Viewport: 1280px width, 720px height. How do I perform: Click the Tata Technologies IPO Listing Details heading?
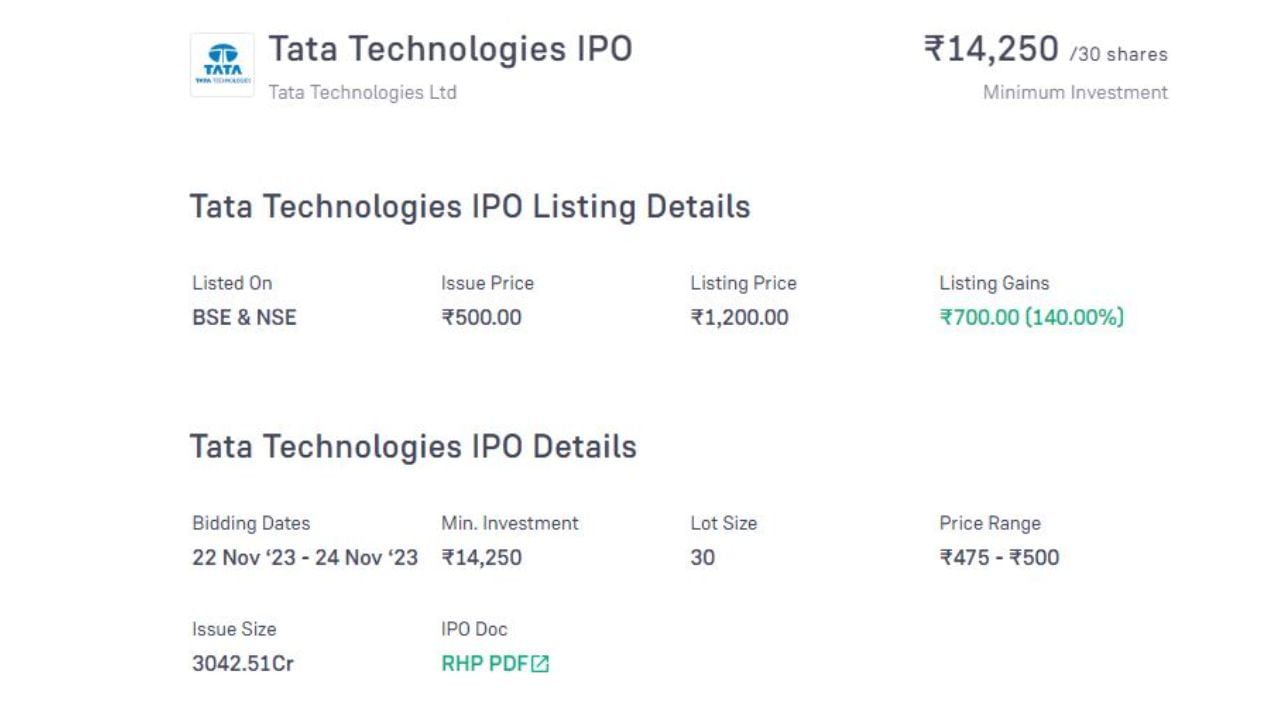(x=470, y=207)
